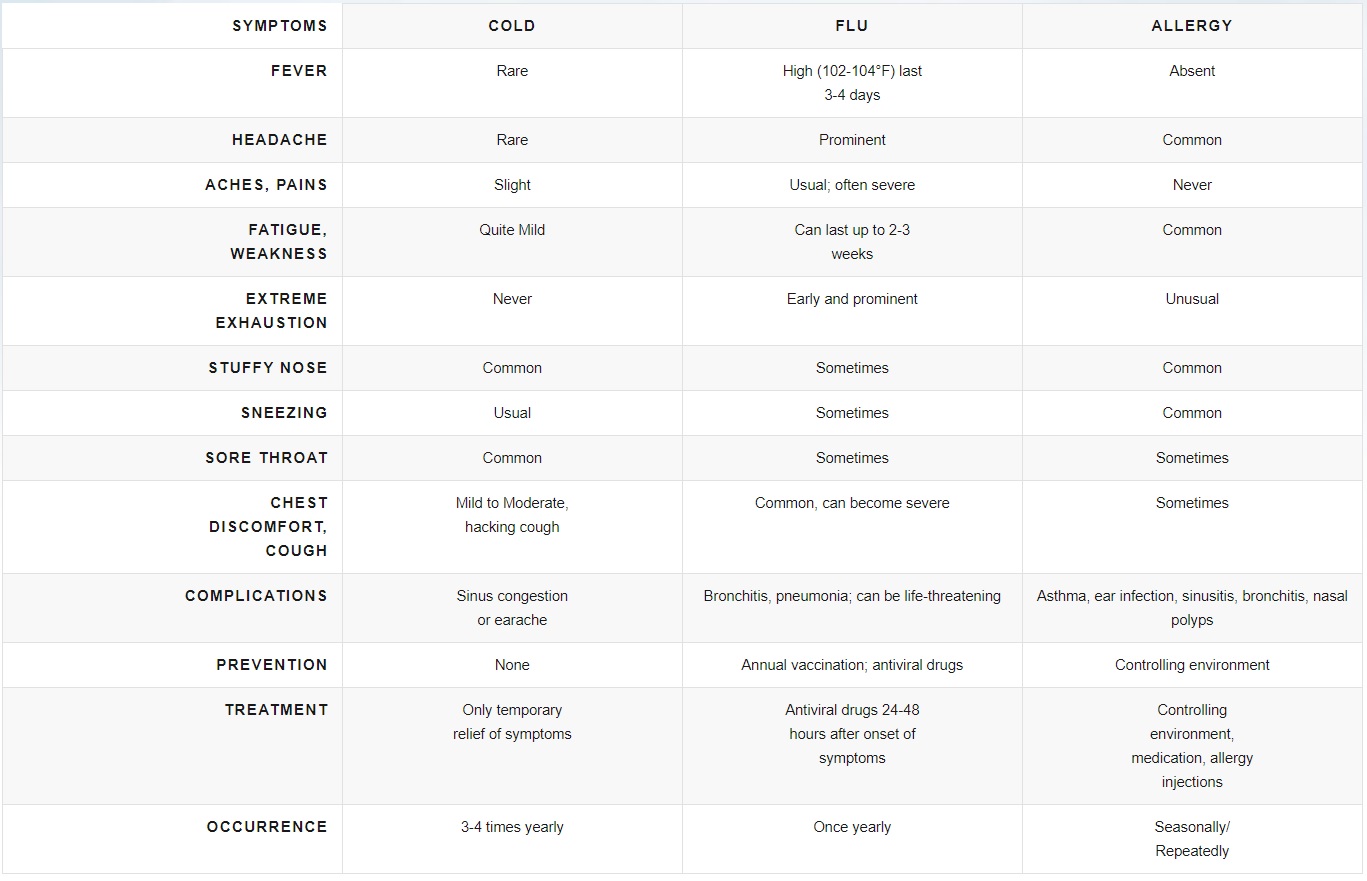Select the "Bronchitis, pneumonia; can be life-threatening" text
Screen dimensions: 1367x881
852,596
